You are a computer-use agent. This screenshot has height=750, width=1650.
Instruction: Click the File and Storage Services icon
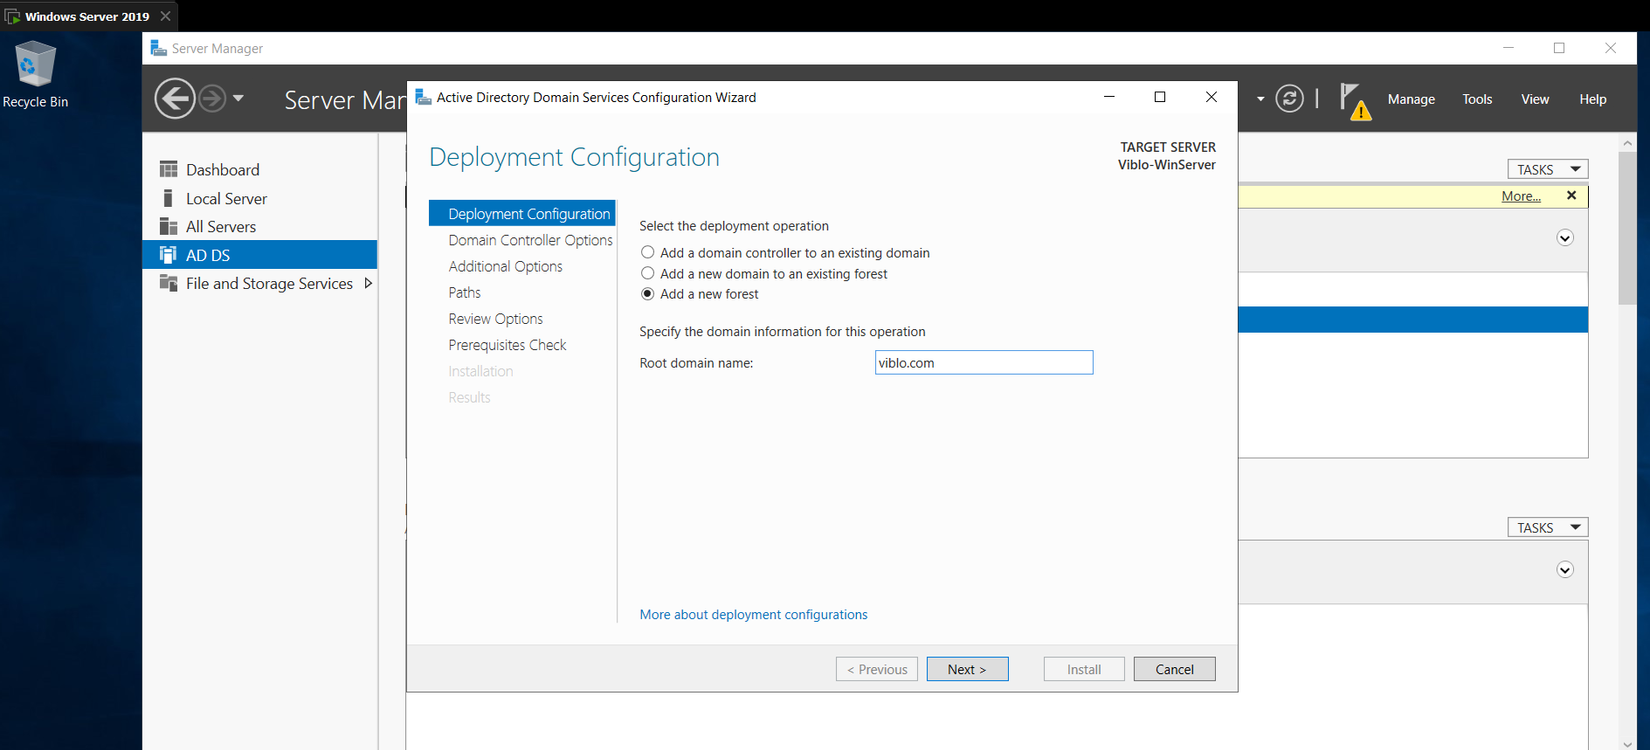click(x=169, y=284)
